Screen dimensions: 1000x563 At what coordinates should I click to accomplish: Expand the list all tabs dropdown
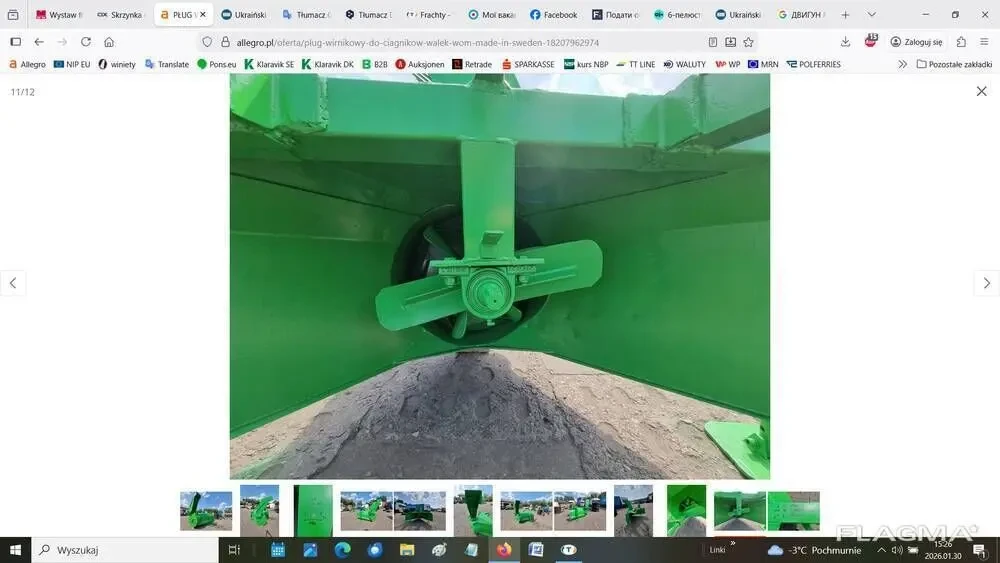[871, 15]
